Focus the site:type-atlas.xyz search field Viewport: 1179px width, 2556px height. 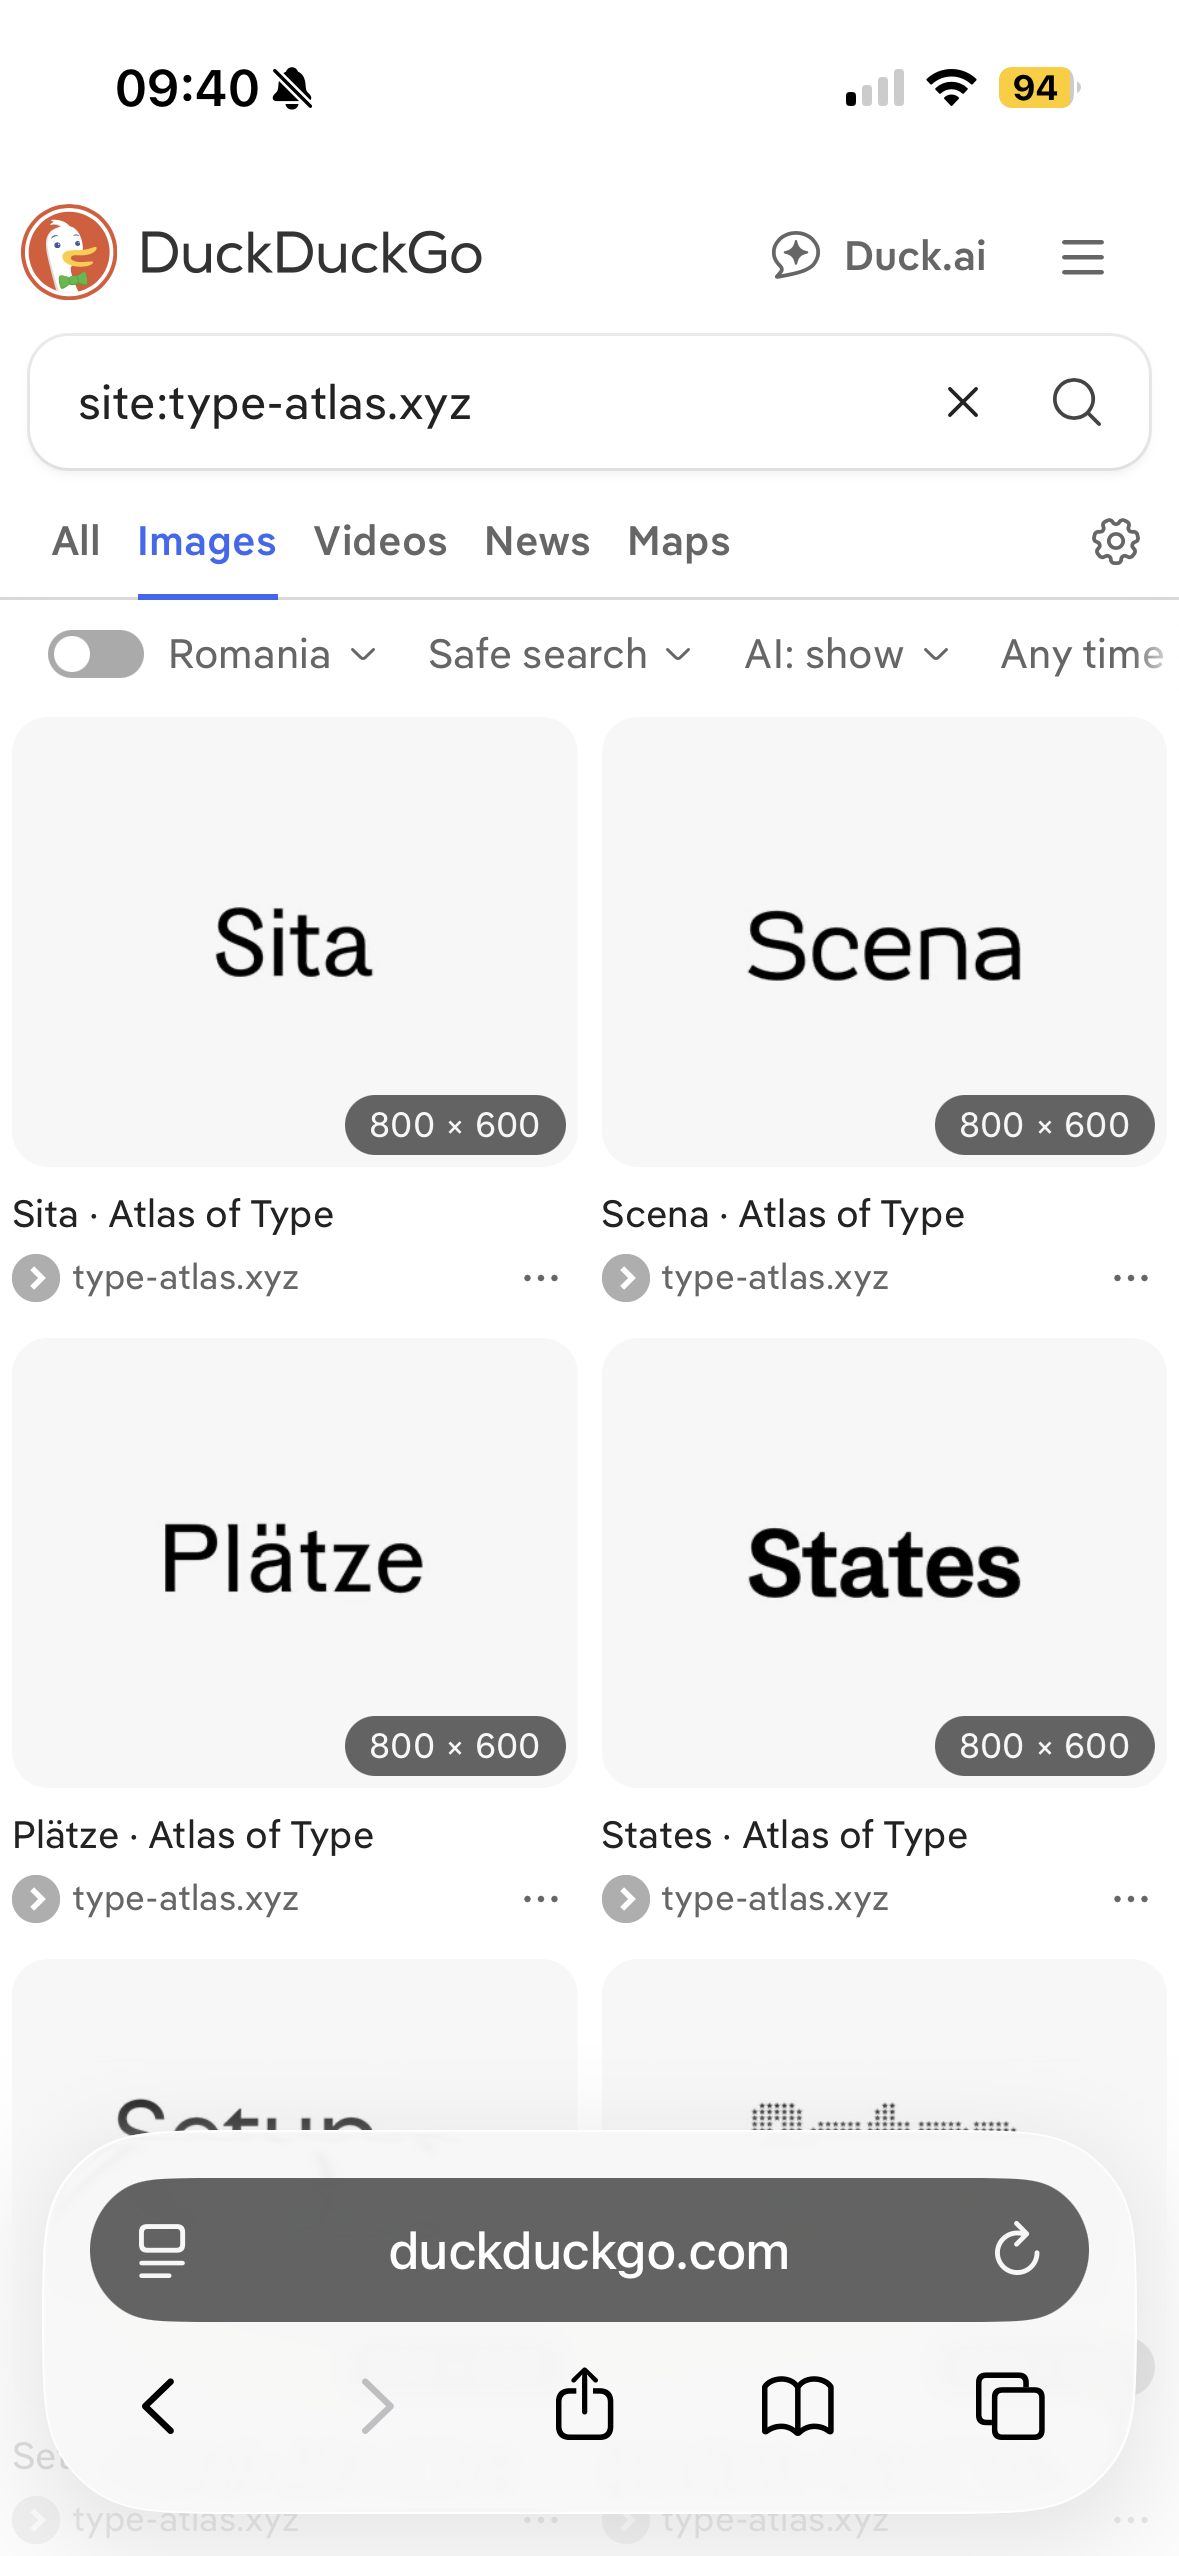click(480, 403)
